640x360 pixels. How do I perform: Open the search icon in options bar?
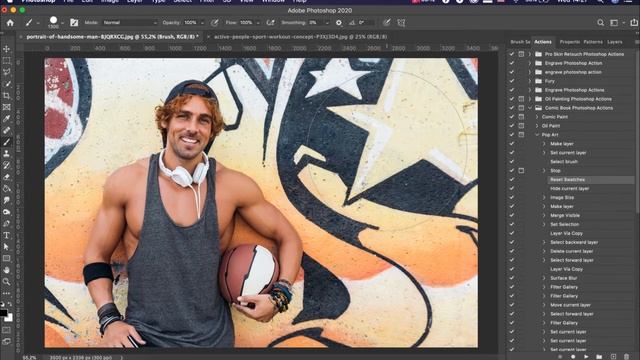[x=600, y=23]
